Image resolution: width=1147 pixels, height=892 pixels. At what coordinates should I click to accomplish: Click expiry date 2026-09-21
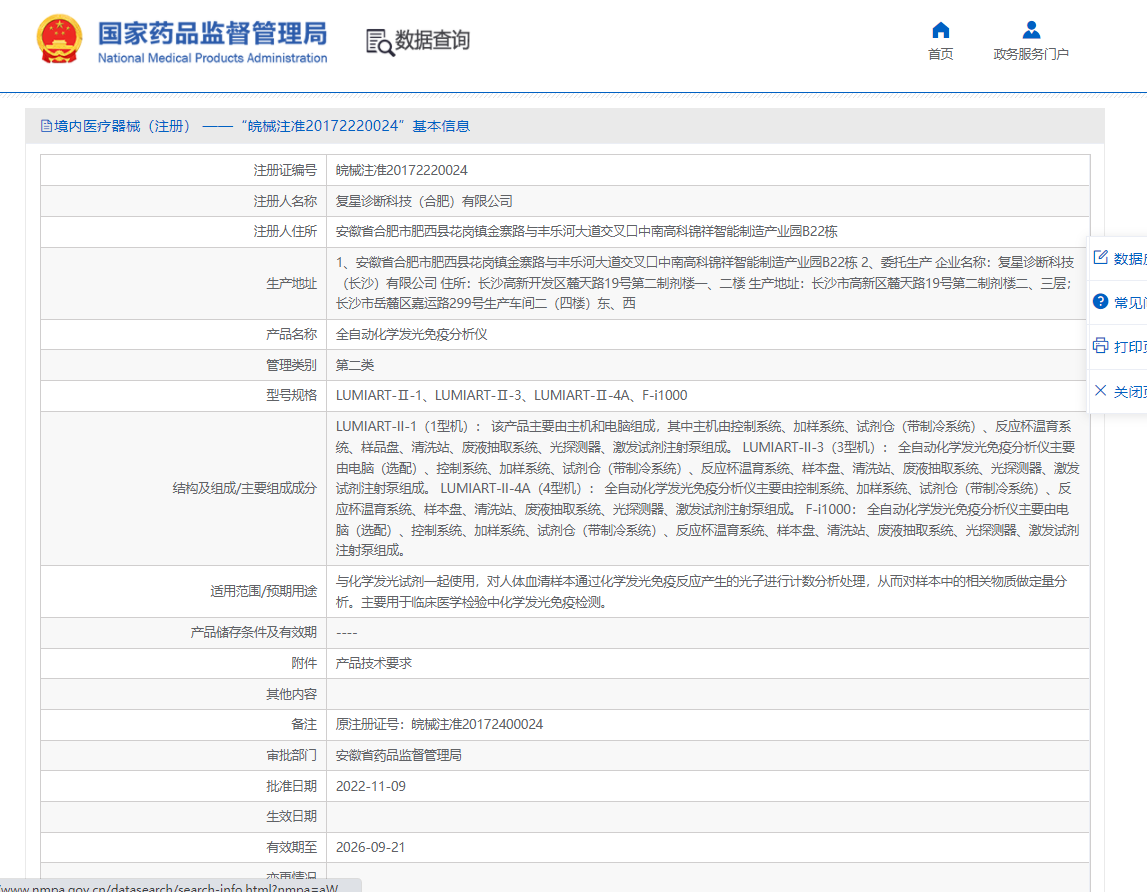tap(371, 847)
